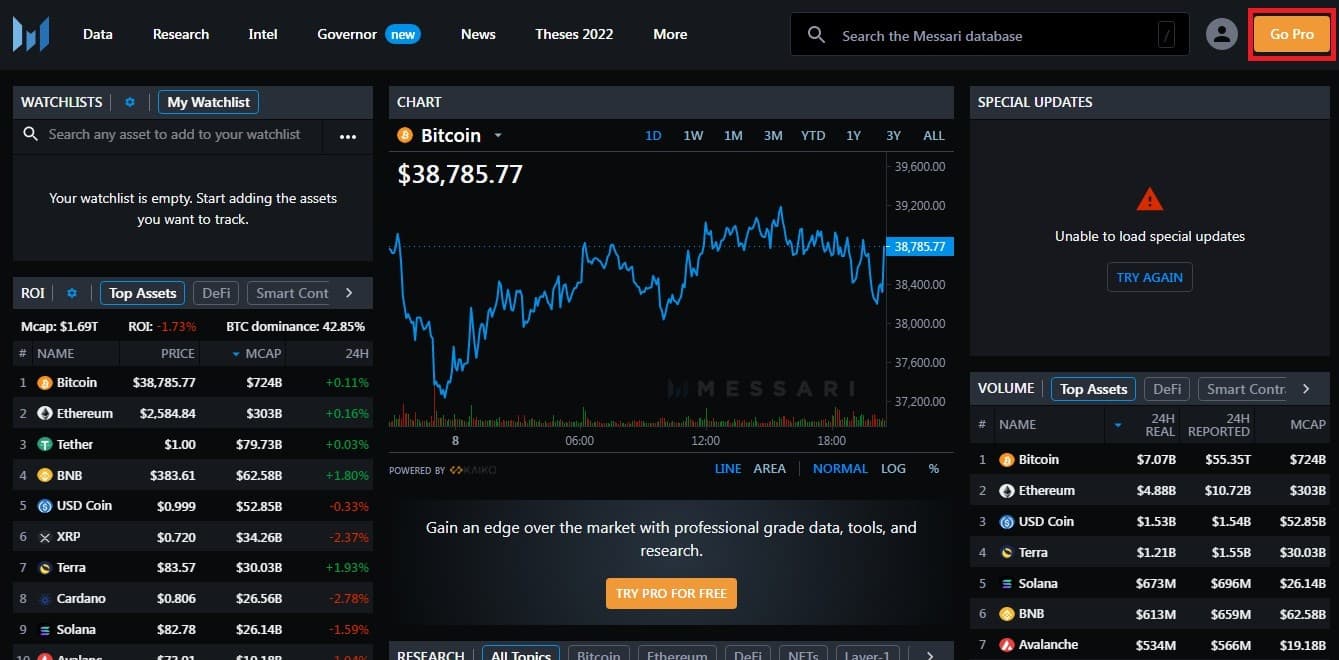Viewport: 1339px width, 660px height.
Task: Click the Tether icon in ROI table
Action: point(44,444)
